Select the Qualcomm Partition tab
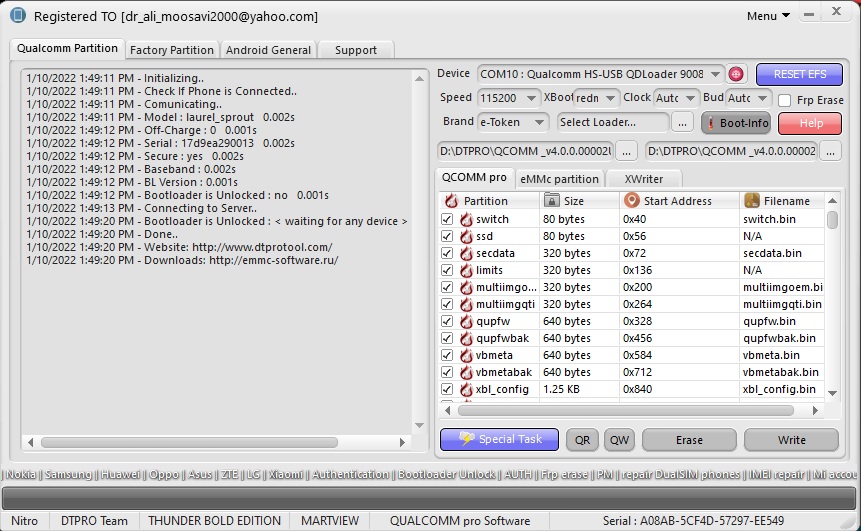 [x=67, y=48]
